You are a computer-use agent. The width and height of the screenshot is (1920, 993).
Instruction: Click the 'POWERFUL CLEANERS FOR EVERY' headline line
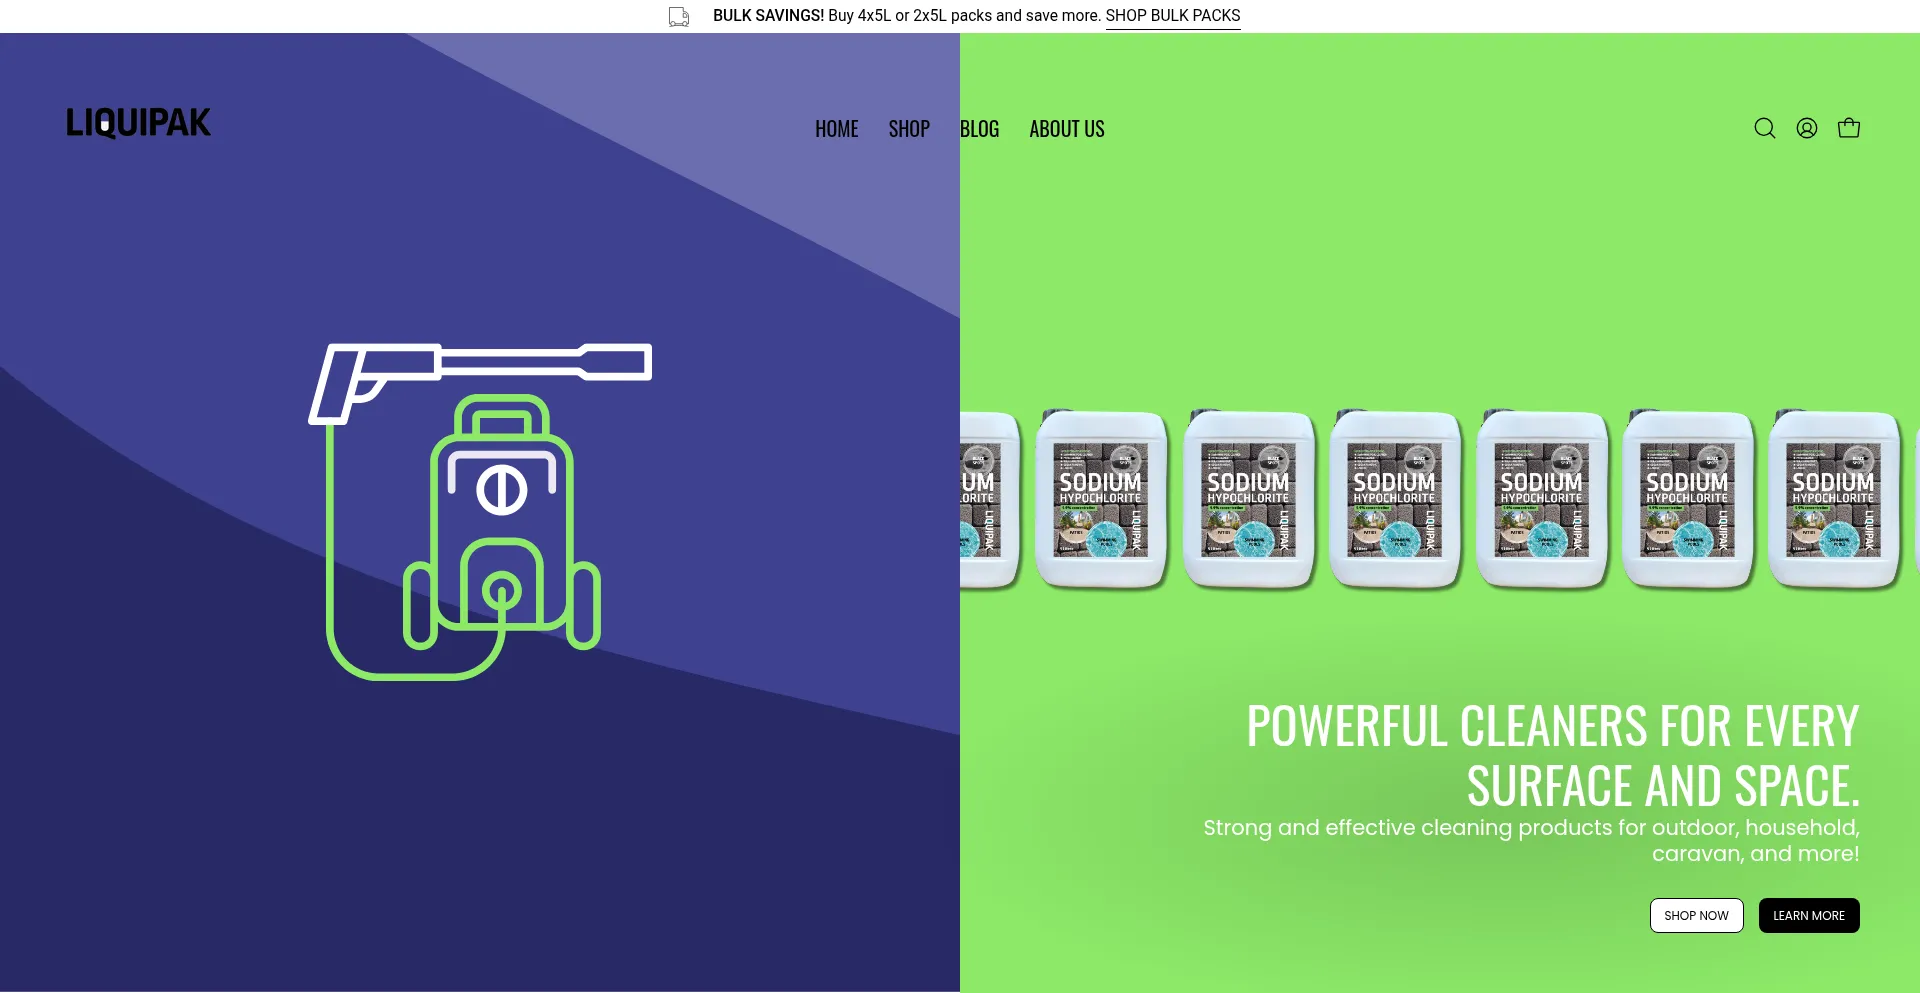(x=1553, y=726)
